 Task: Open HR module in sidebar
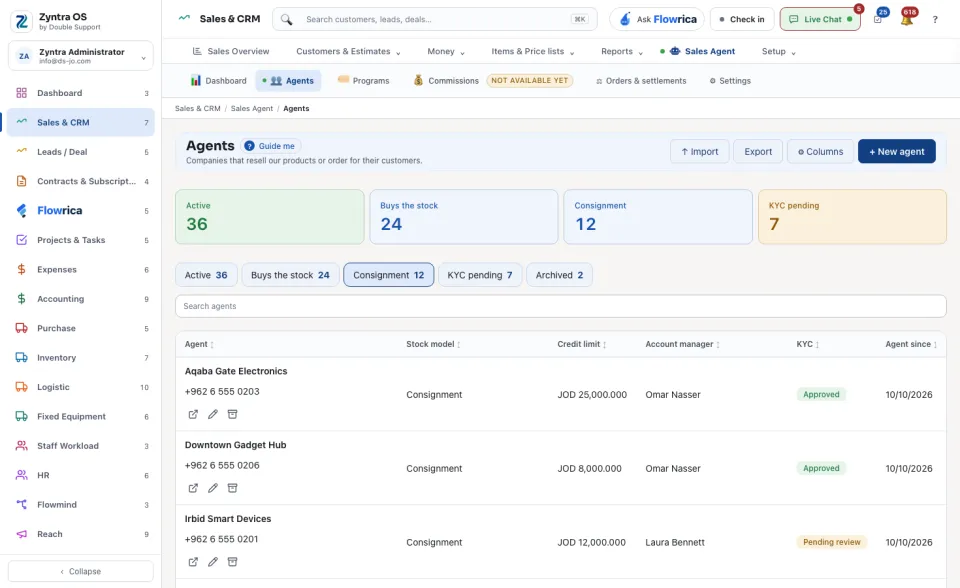pyautogui.click(x=81, y=475)
